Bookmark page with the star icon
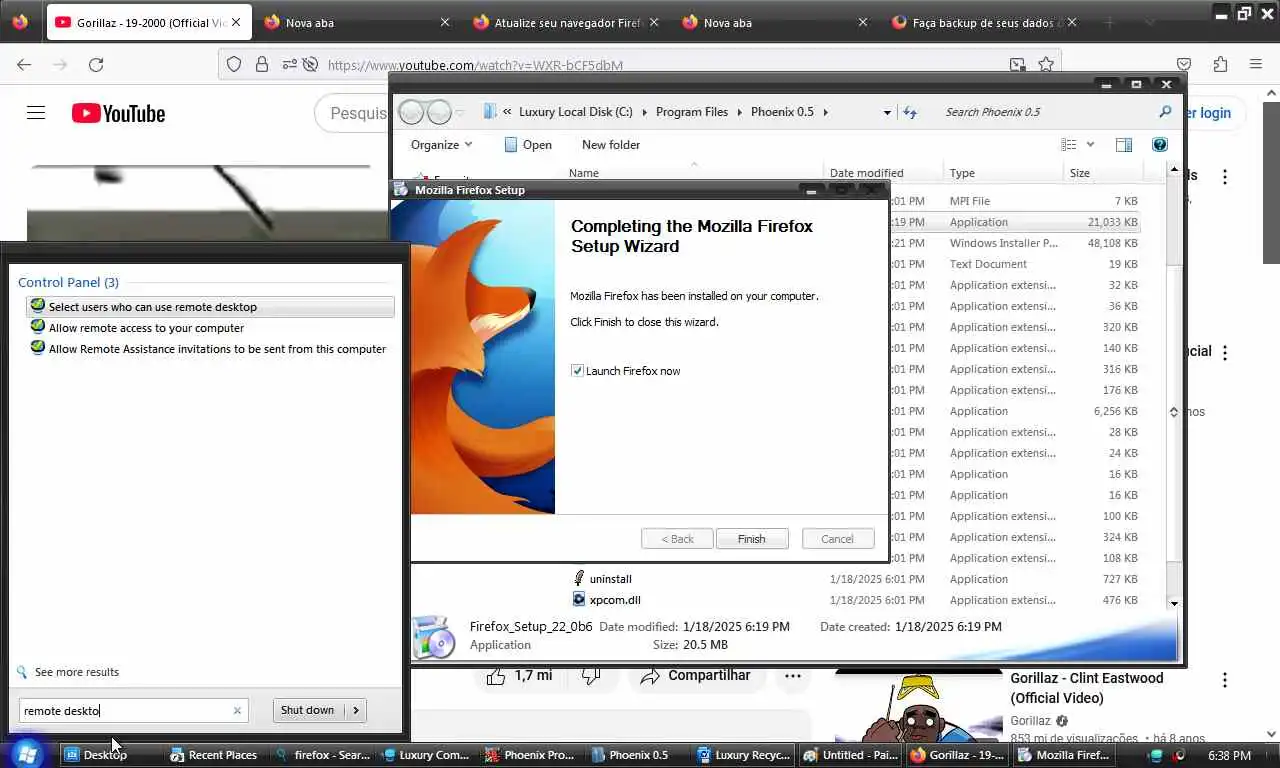1280x768 pixels. pyautogui.click(x=1046, y=64)
